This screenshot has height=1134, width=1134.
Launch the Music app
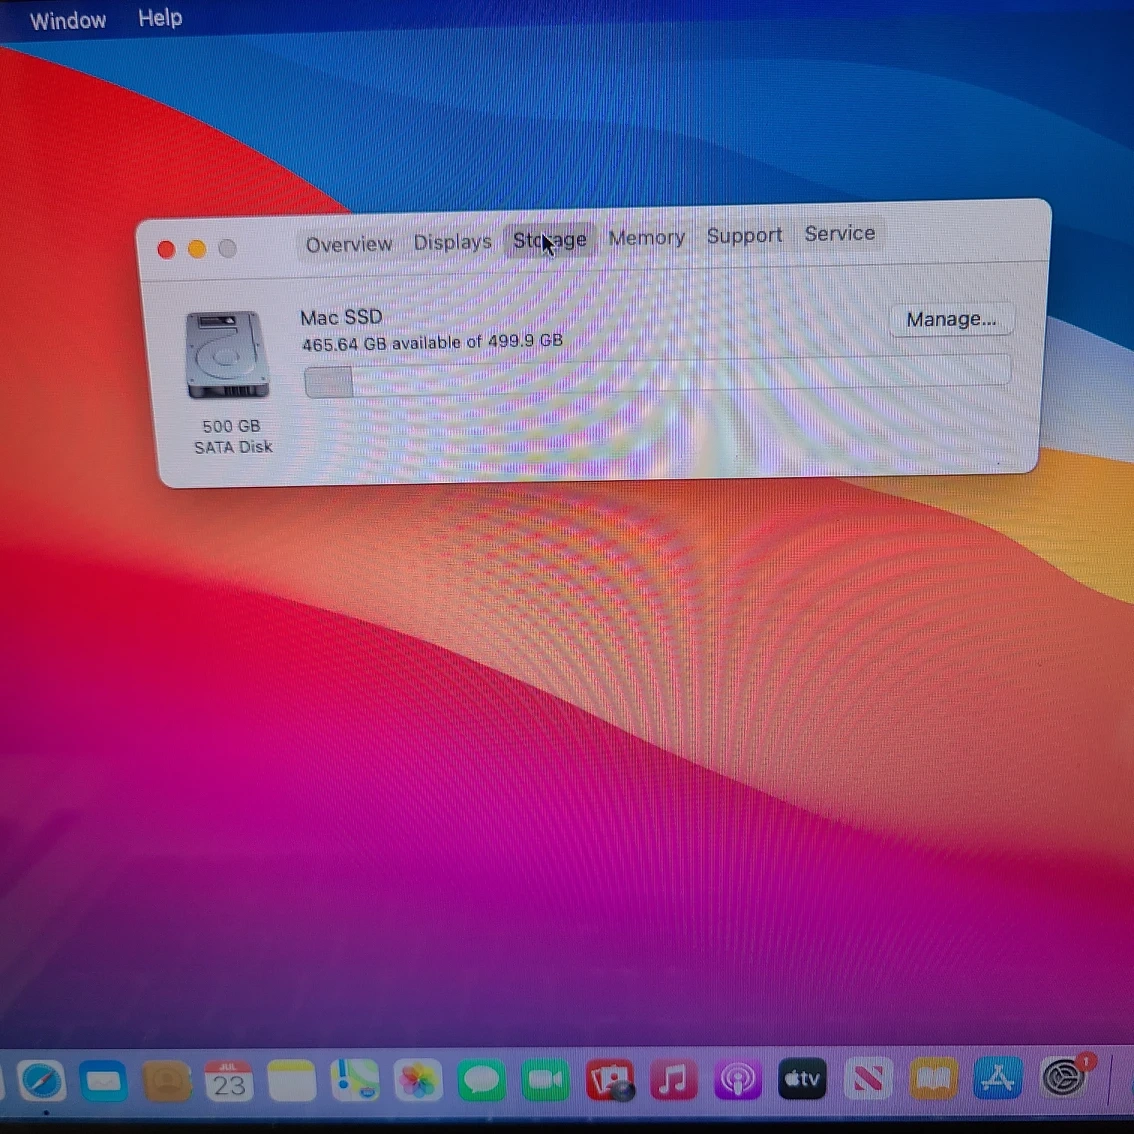point(673,1080)
